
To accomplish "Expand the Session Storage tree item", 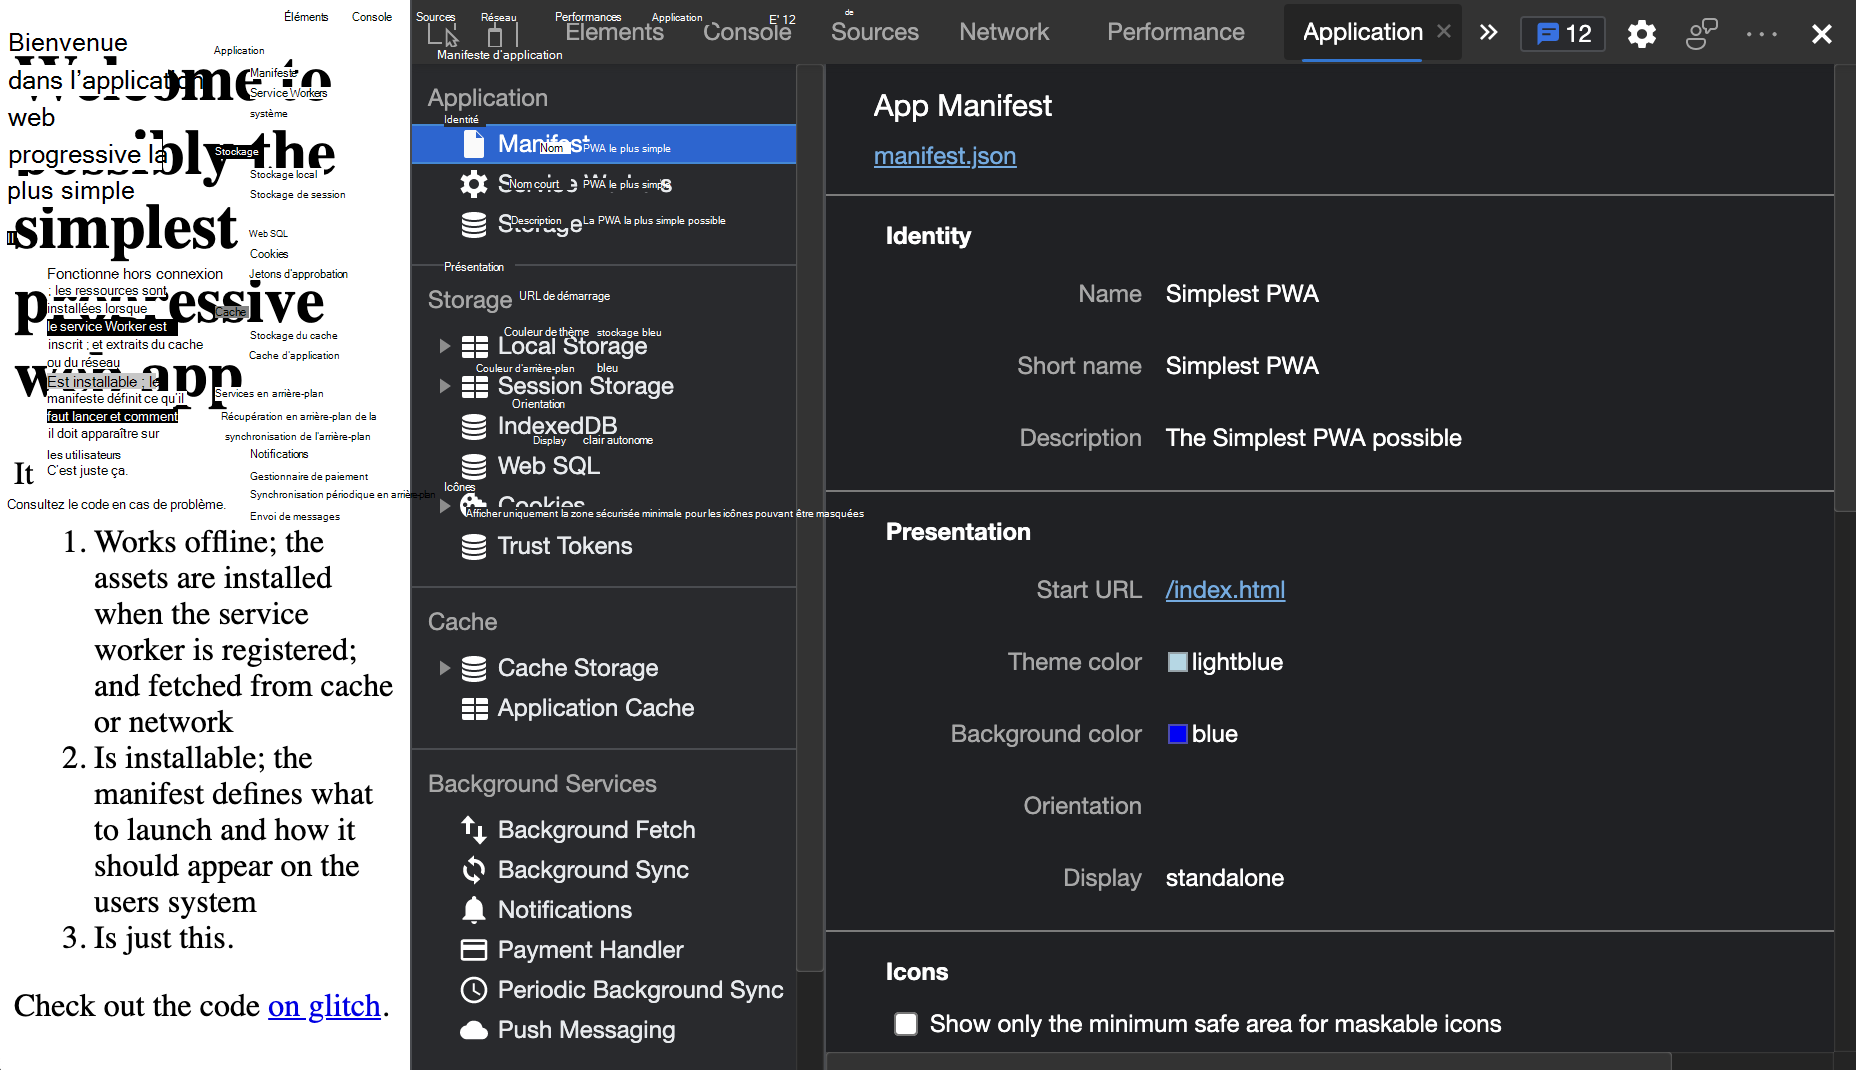I will coord(445,386).
